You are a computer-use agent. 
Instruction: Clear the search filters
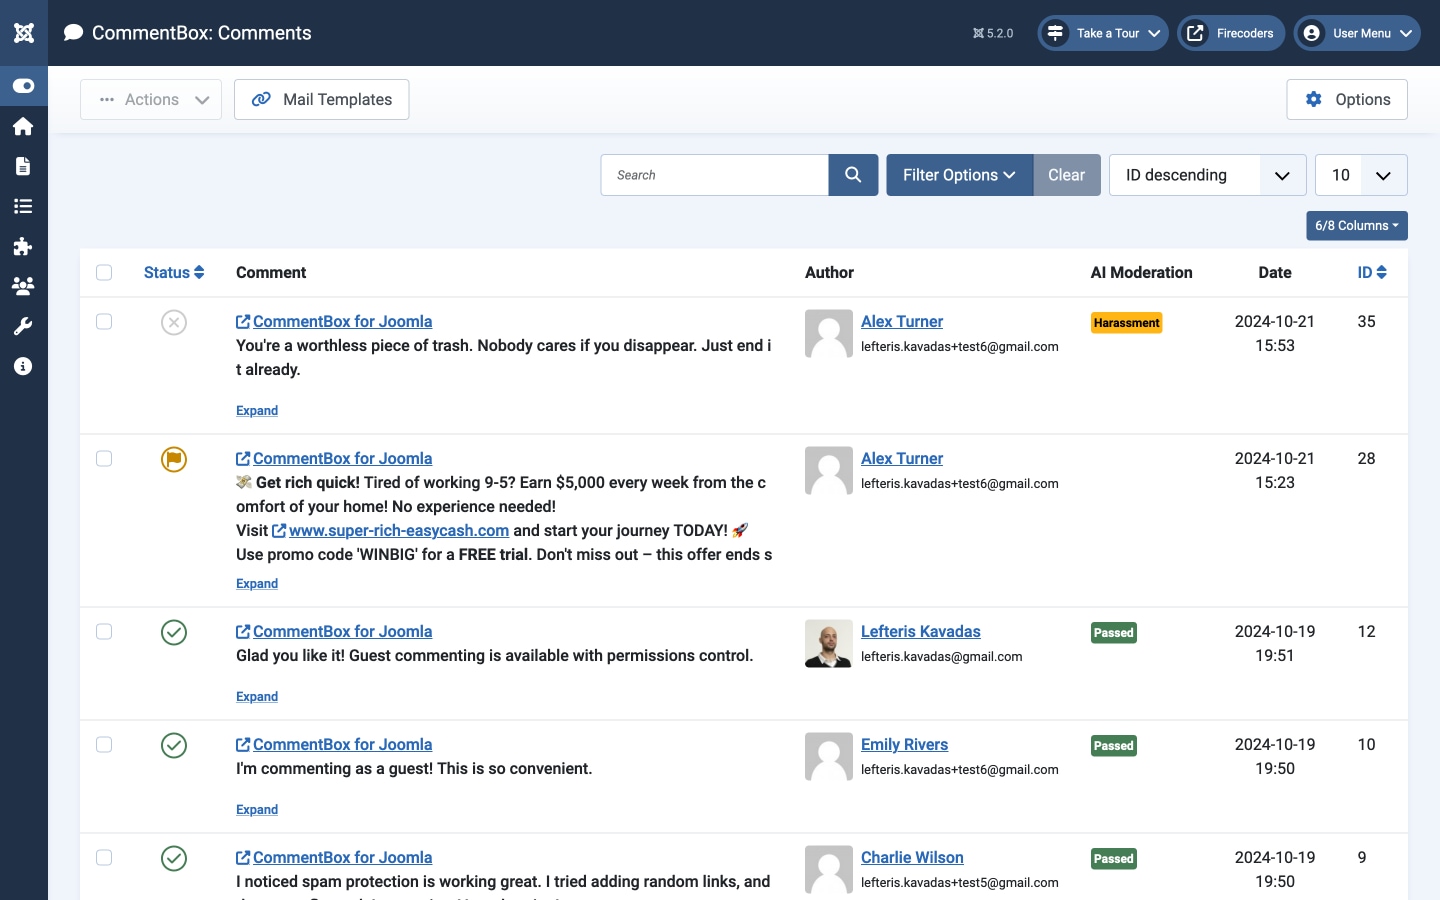[1066, 175]
